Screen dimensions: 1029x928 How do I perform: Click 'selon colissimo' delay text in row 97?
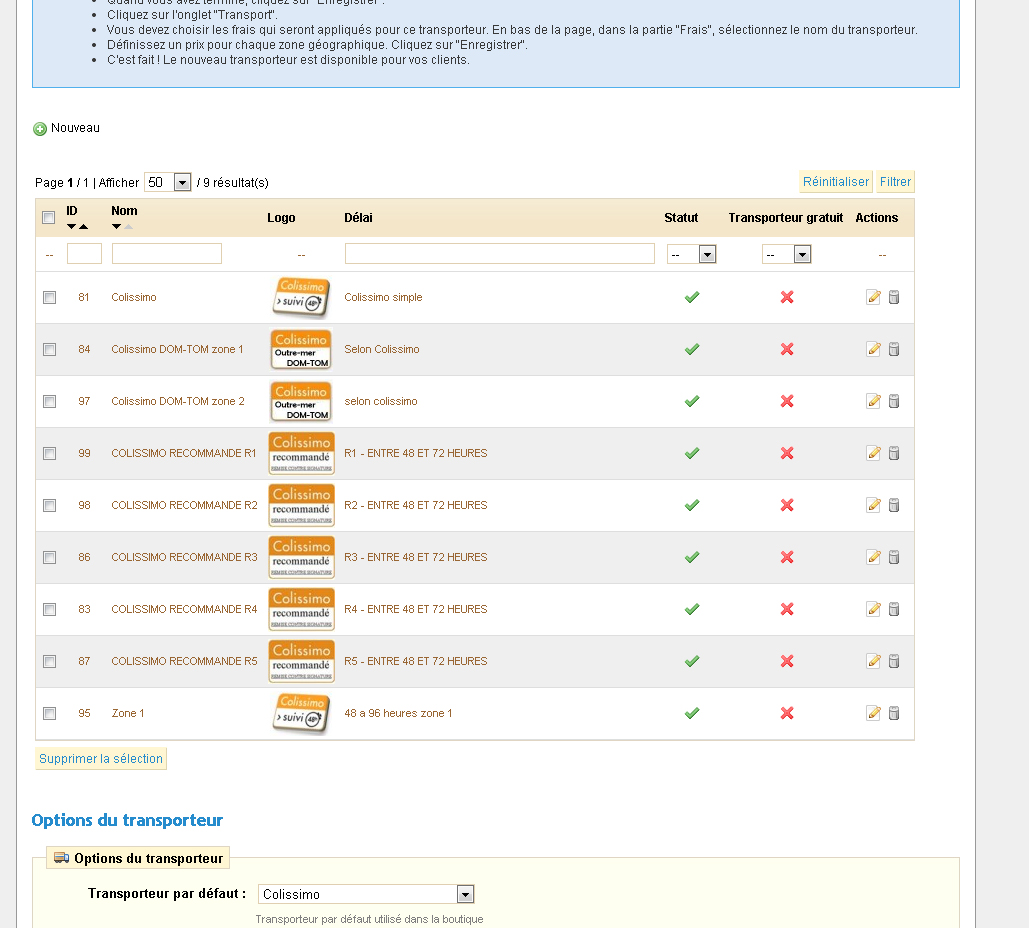point(381,401)
